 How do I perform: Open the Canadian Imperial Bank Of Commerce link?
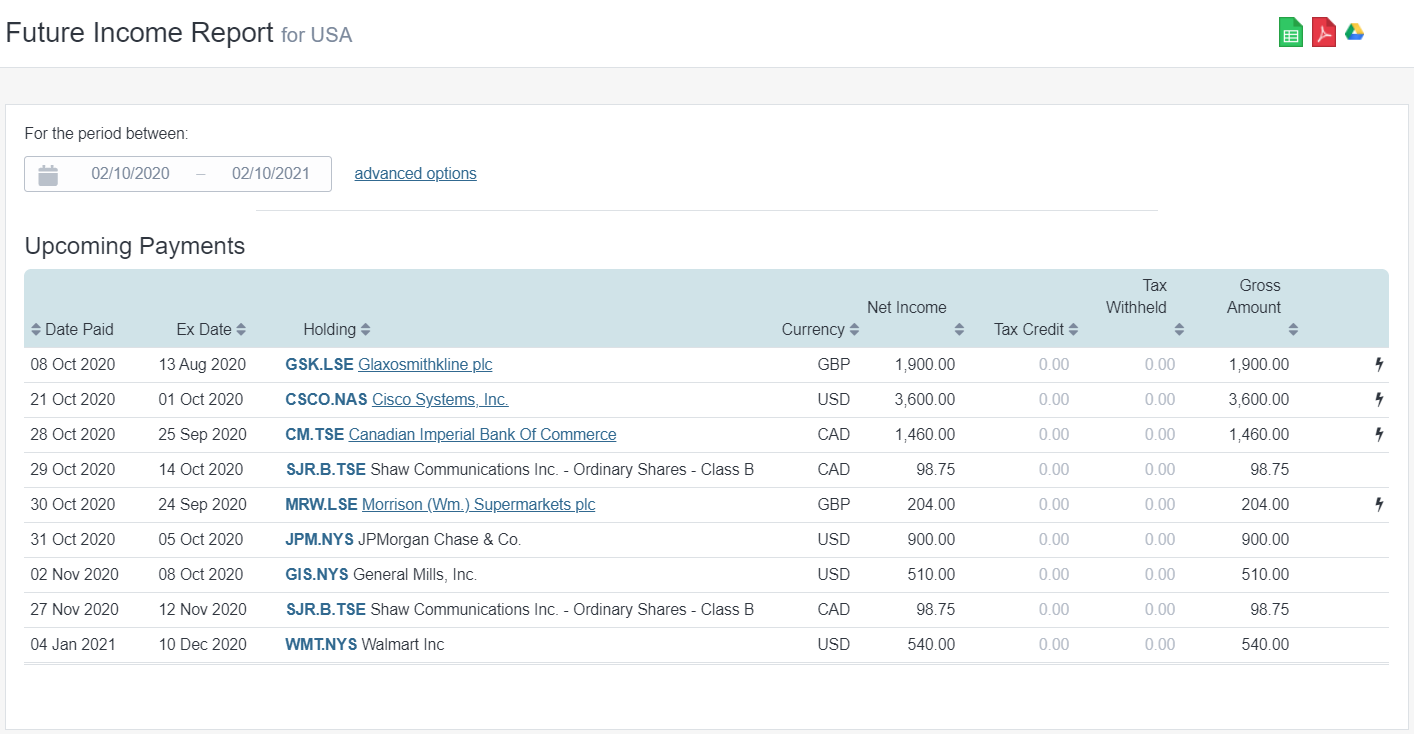(x=481, y=434)
